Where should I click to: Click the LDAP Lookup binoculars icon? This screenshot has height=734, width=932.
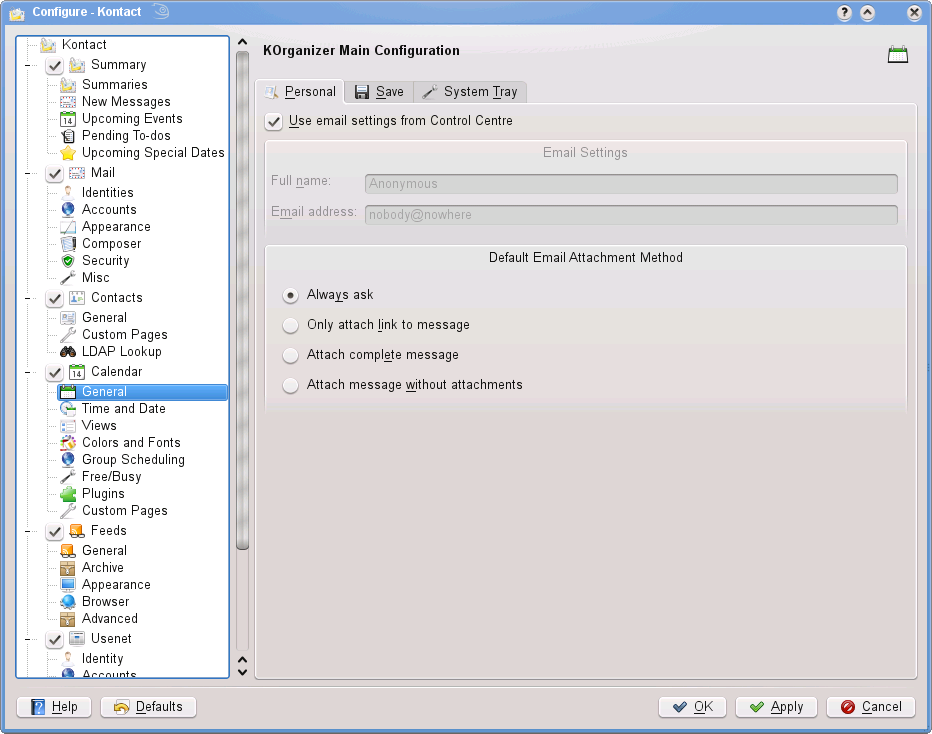68,351
